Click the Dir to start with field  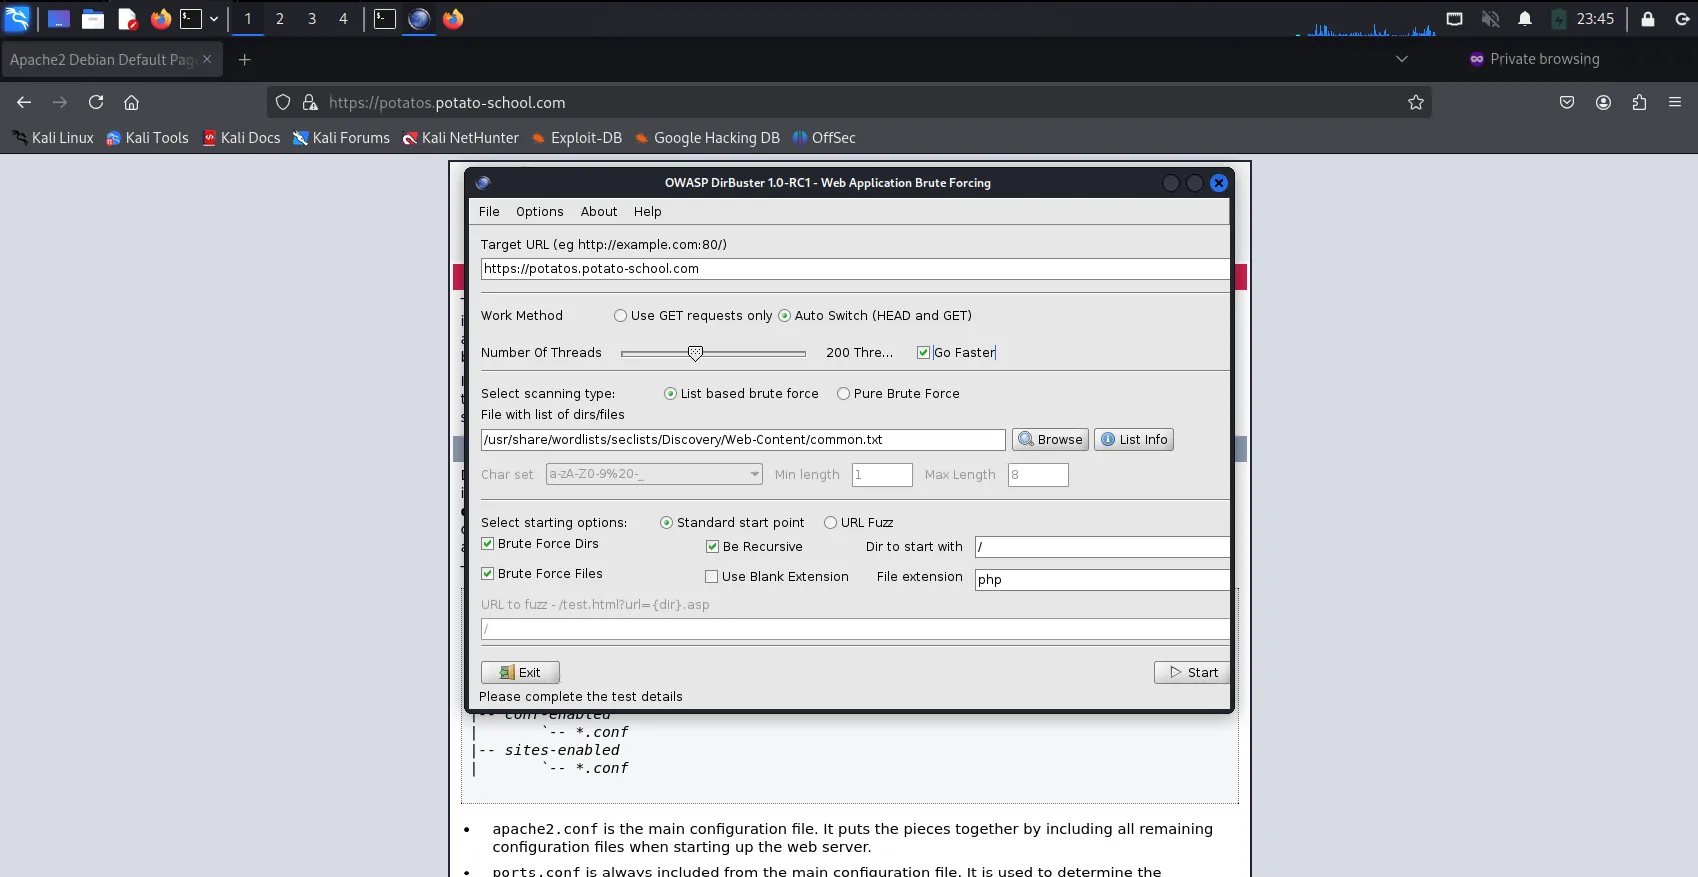tap(1102, 547)
